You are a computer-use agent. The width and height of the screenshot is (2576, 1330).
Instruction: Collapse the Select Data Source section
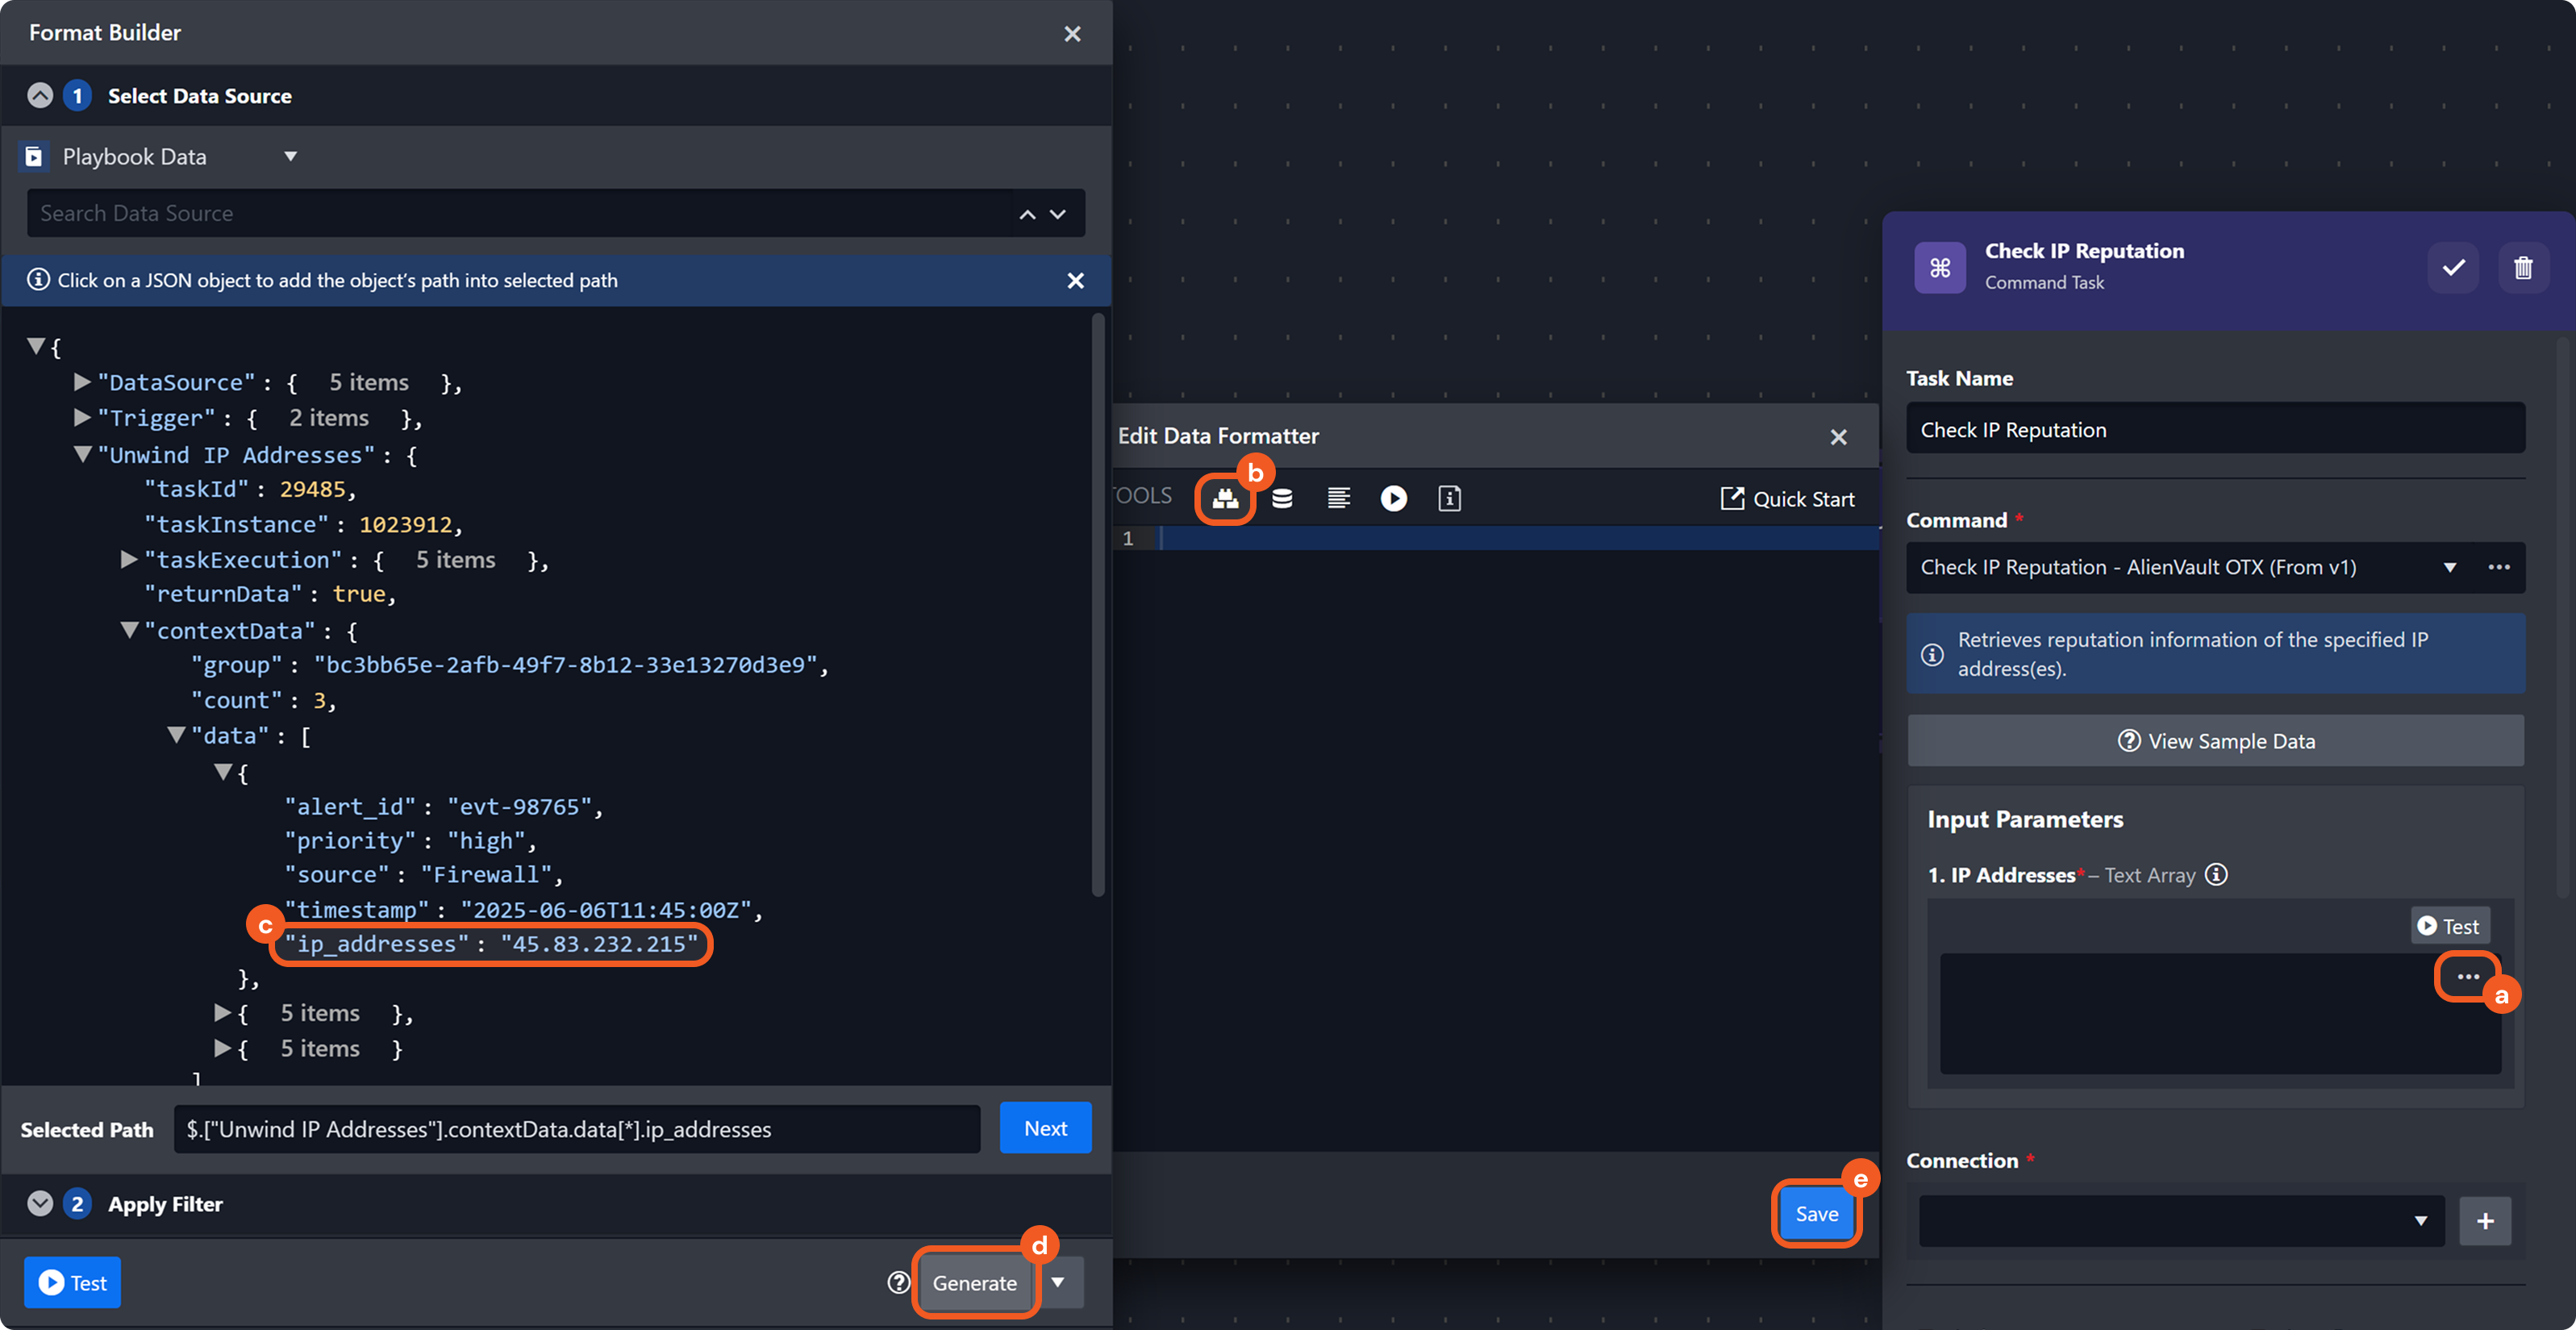click(x=40, y=96)
